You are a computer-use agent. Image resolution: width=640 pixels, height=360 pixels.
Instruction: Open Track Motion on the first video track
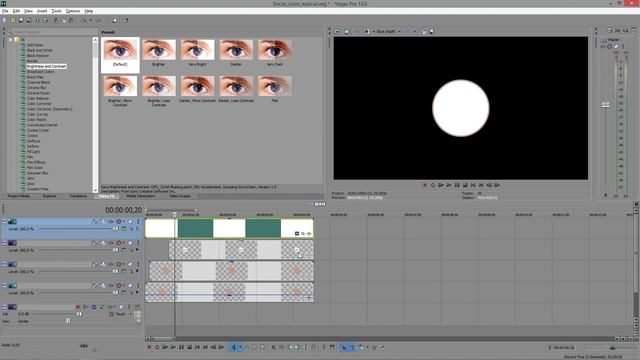(x=103, y=222)
